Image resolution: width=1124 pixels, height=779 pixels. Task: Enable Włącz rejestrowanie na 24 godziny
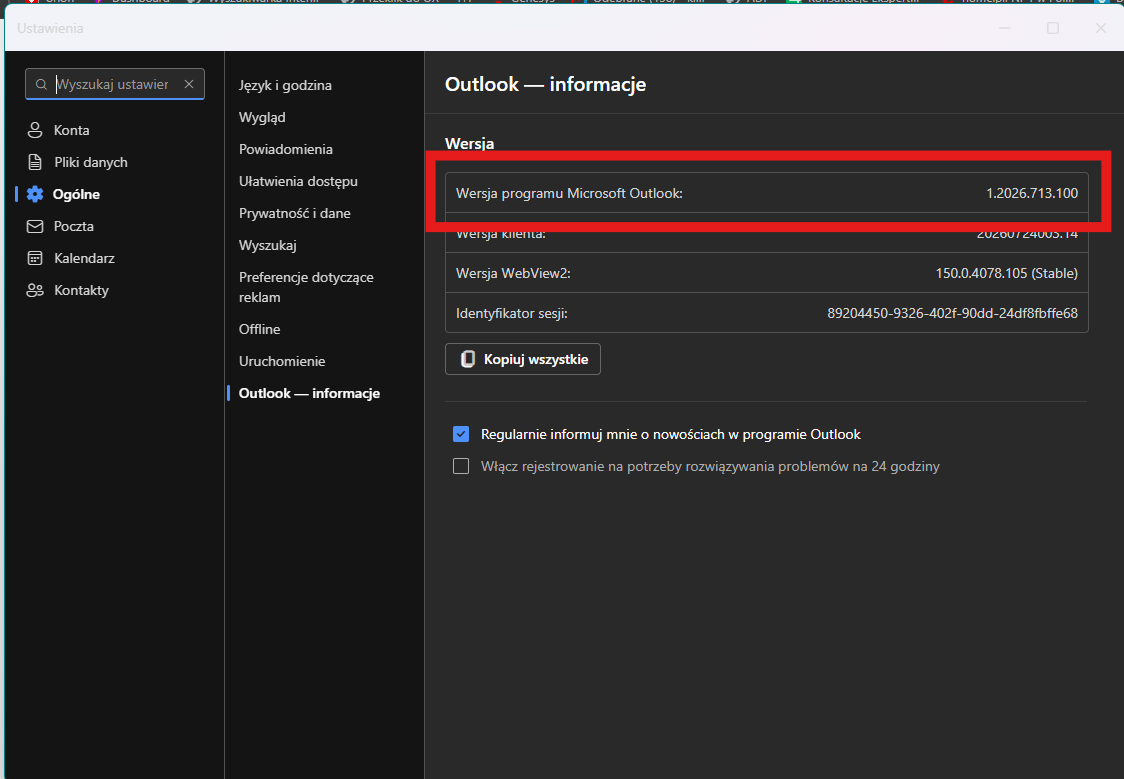[461, 467]
